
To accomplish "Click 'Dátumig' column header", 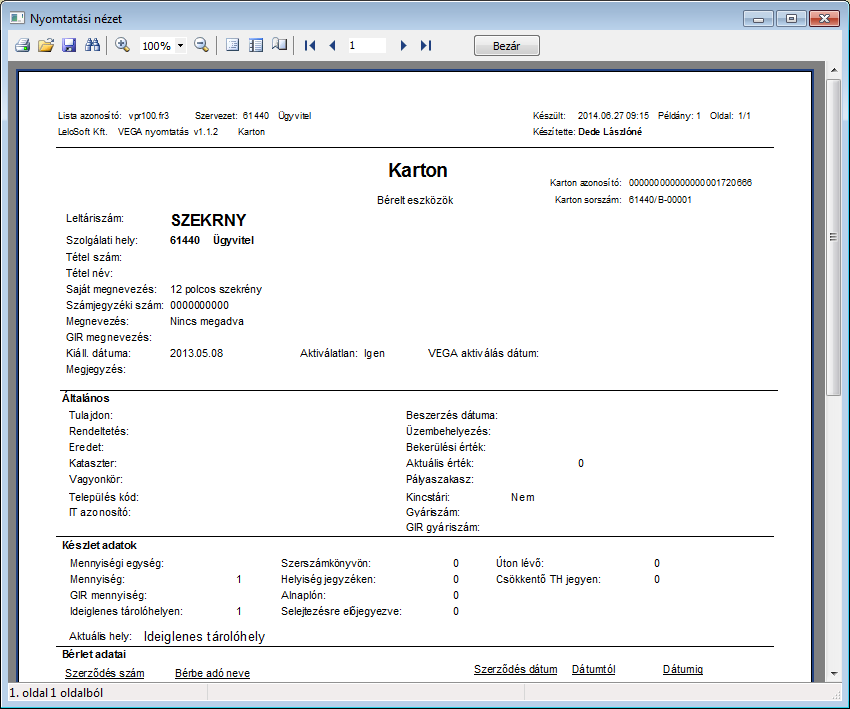I will 683,669.
